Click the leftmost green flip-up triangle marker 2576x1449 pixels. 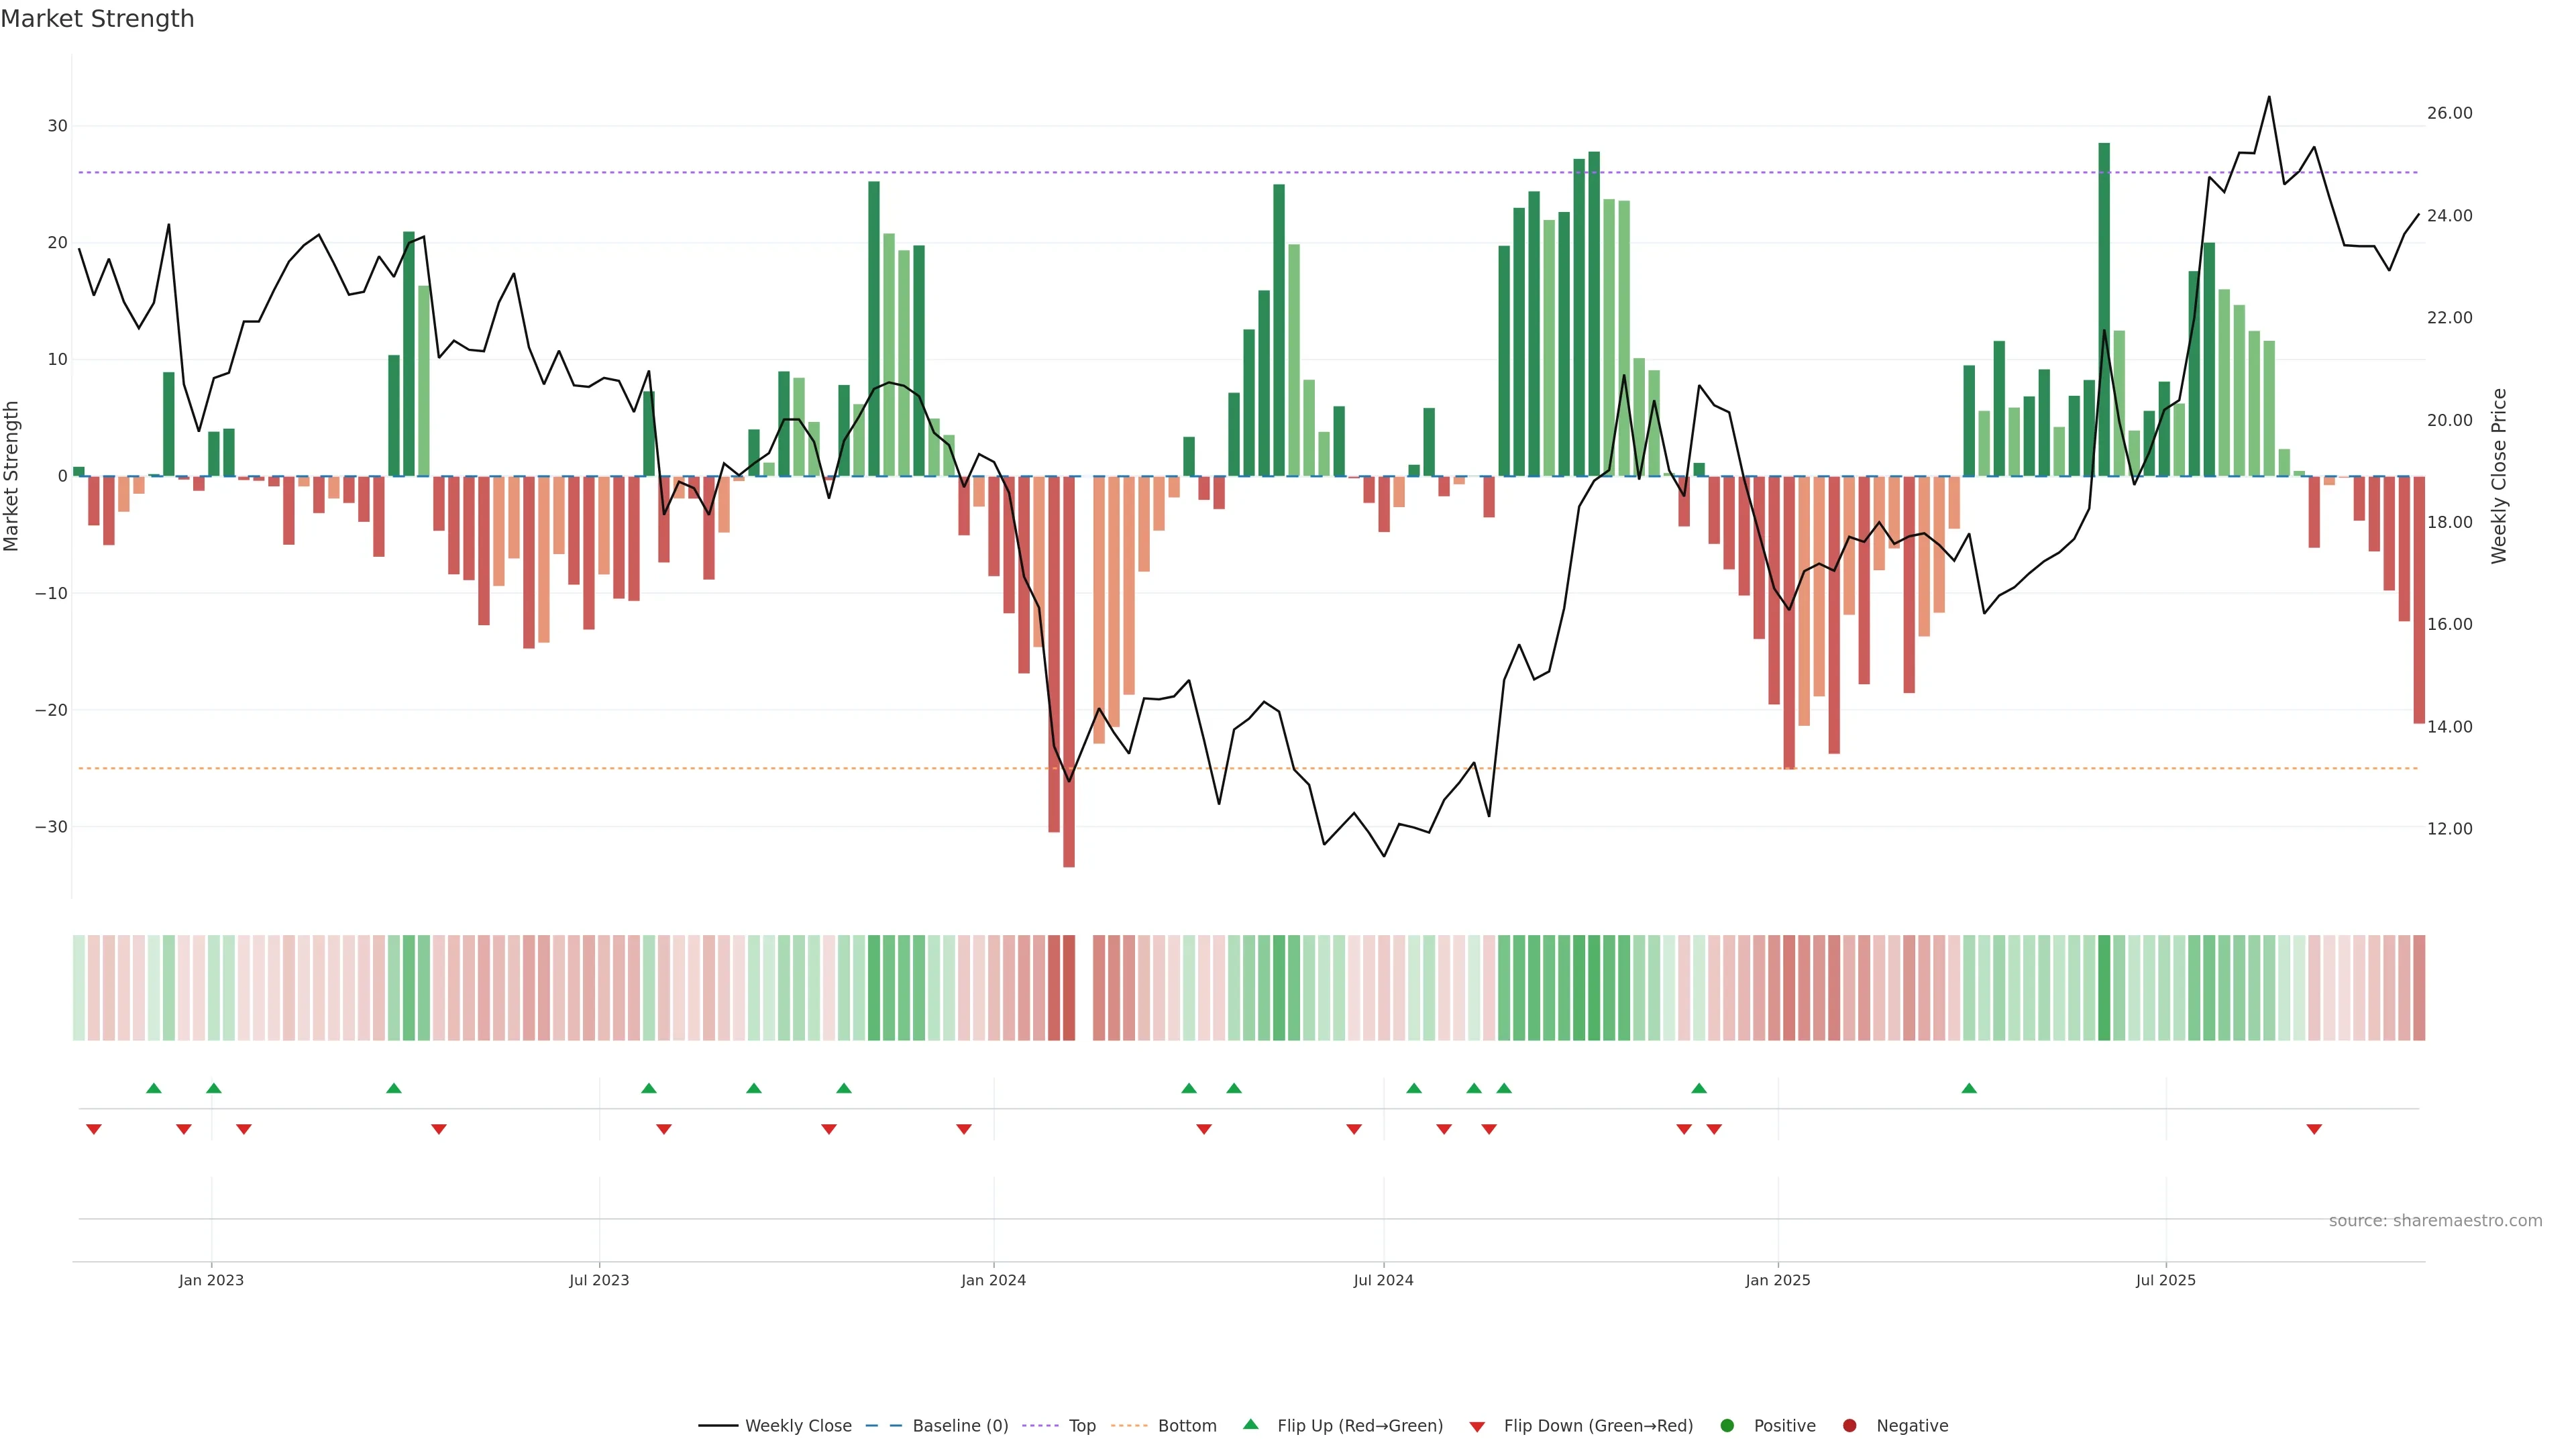[x=153, y=1088]
